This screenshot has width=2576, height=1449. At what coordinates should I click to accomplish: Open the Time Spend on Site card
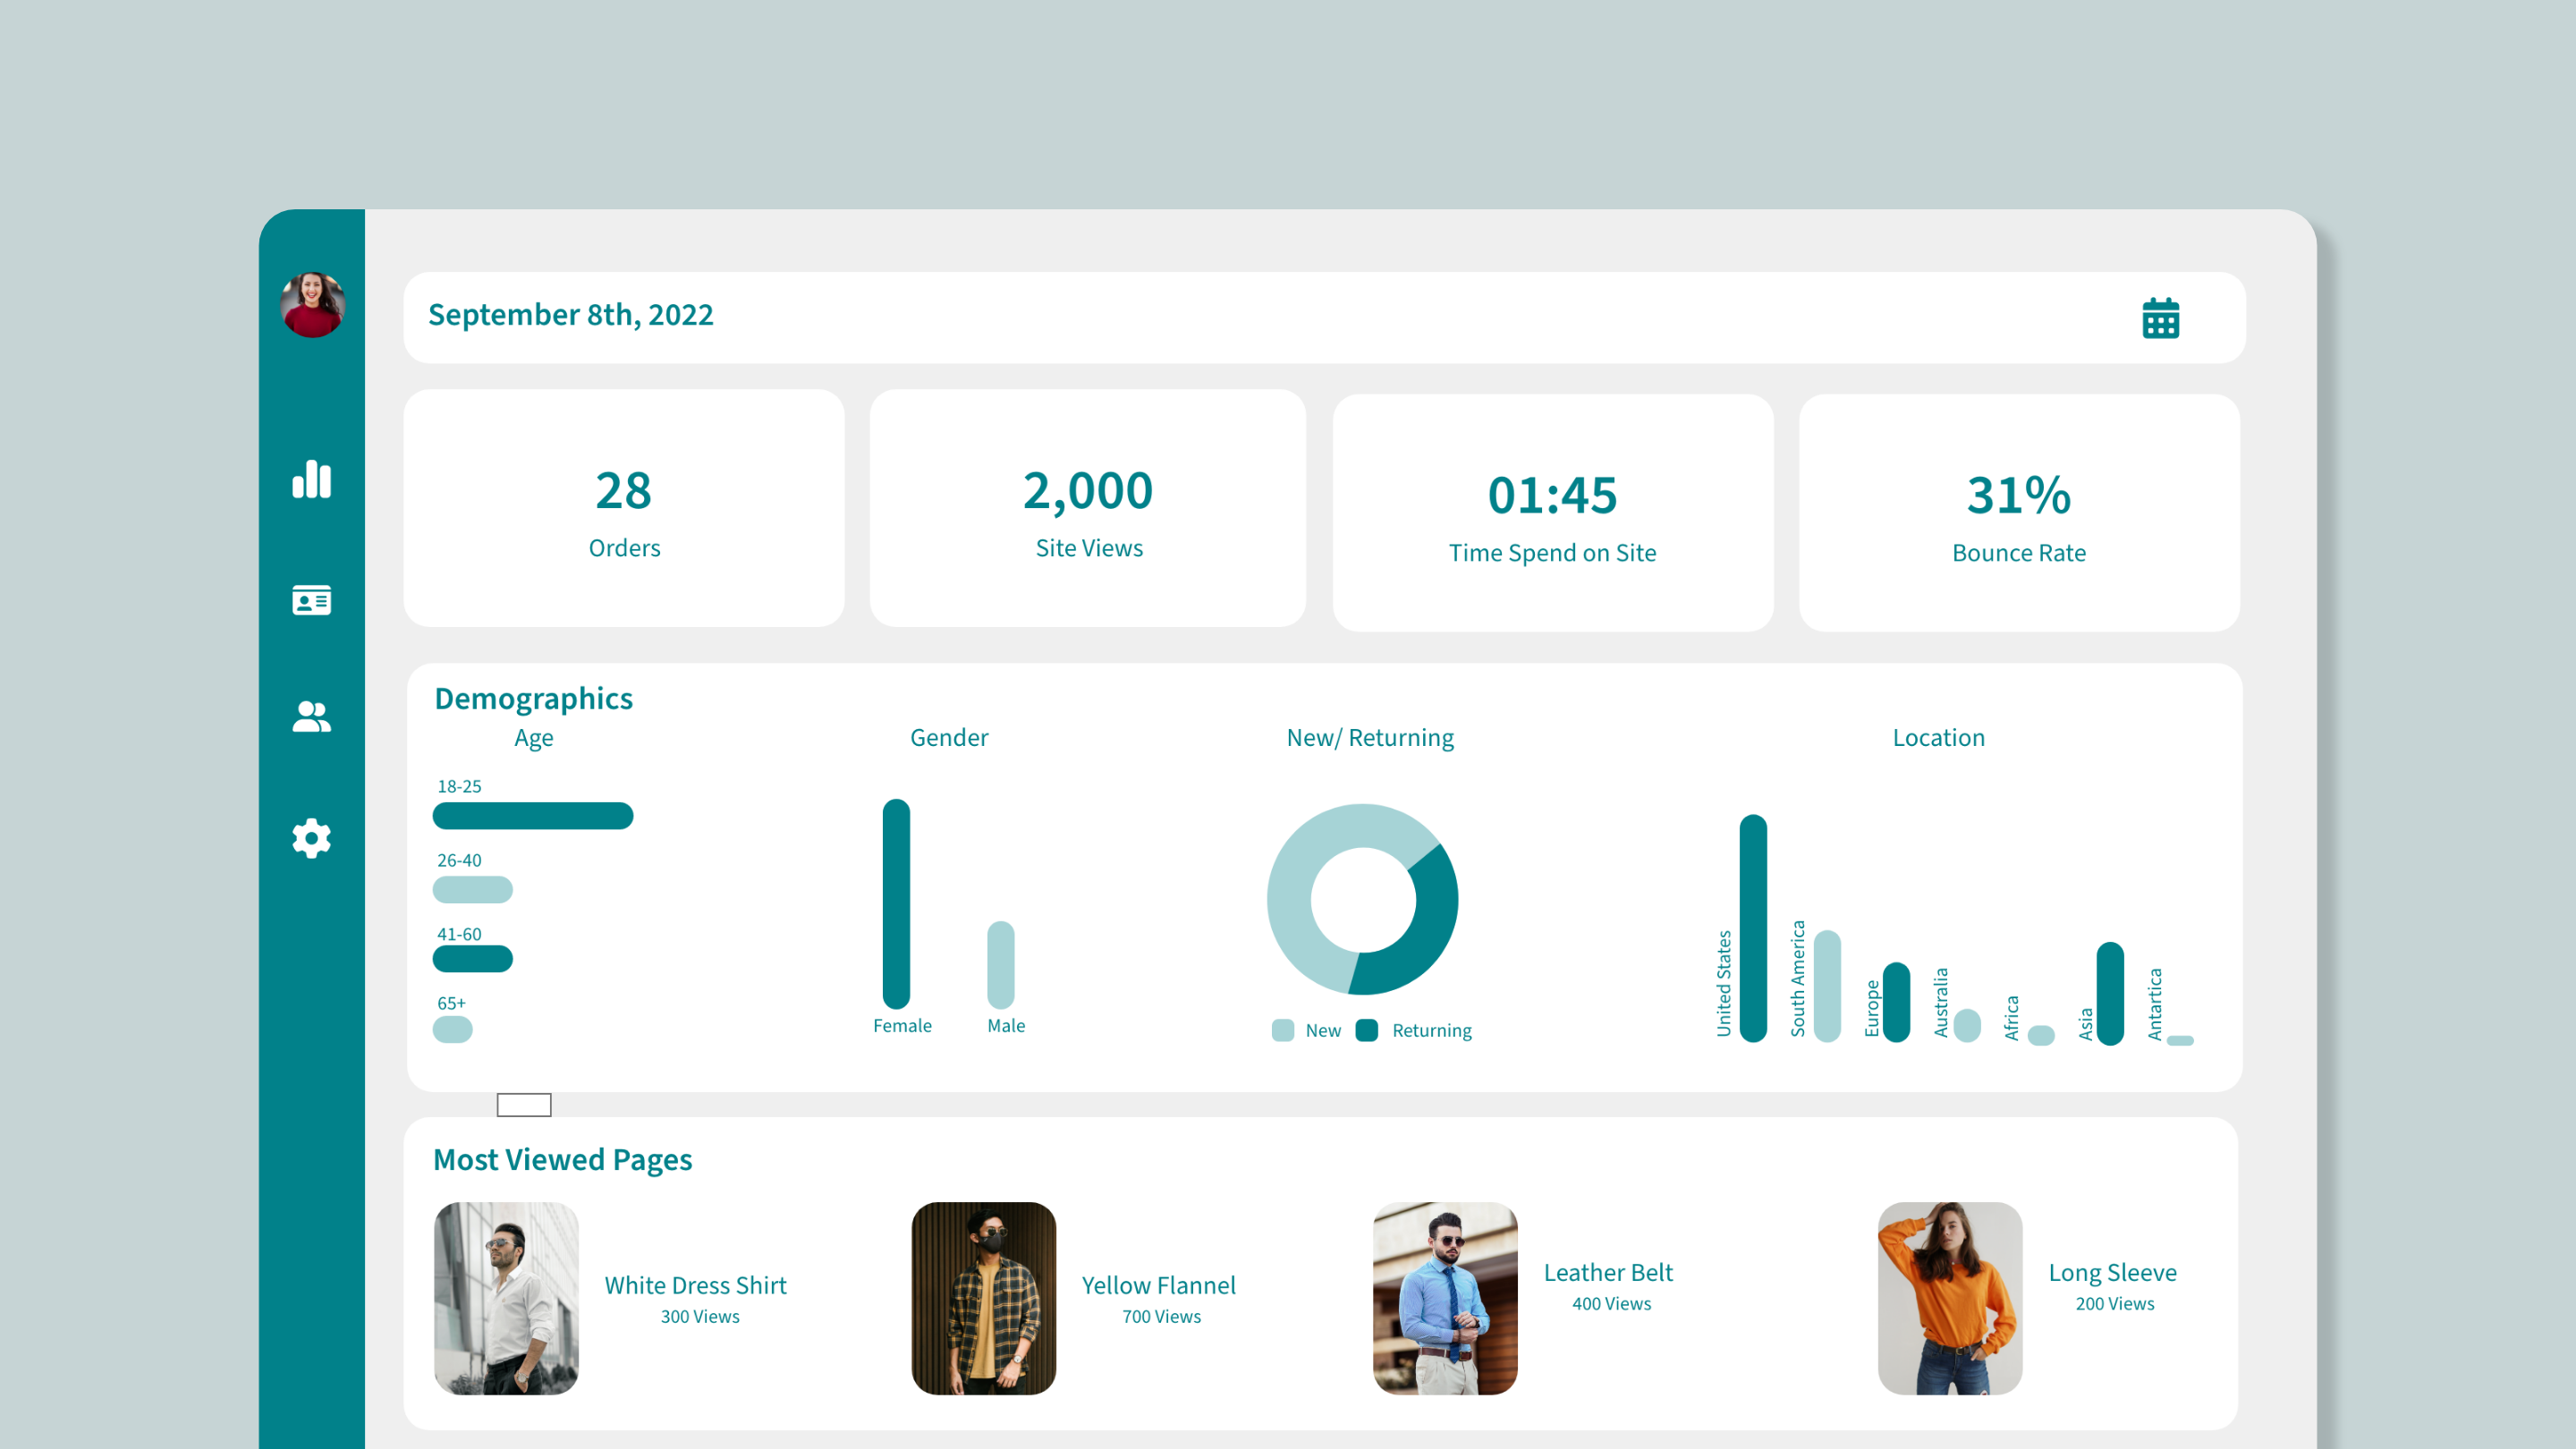point(1552,512)
